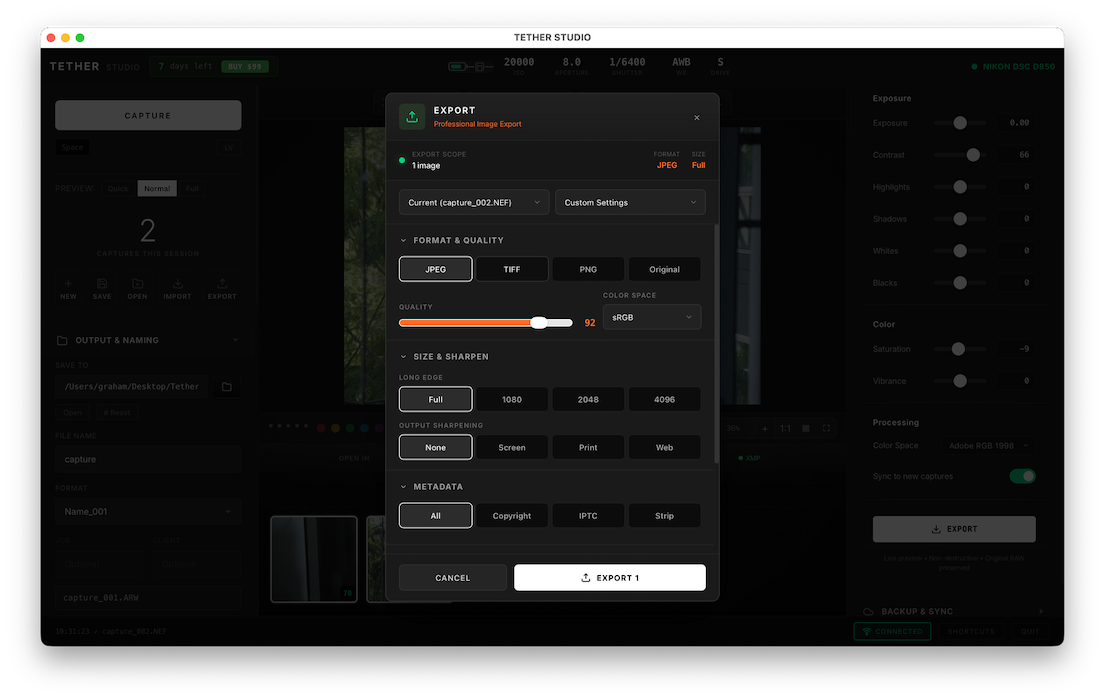Open the Custom Settings preset dropdown
The height and width of the screenshot is (700, 1105).
[630, 202]
